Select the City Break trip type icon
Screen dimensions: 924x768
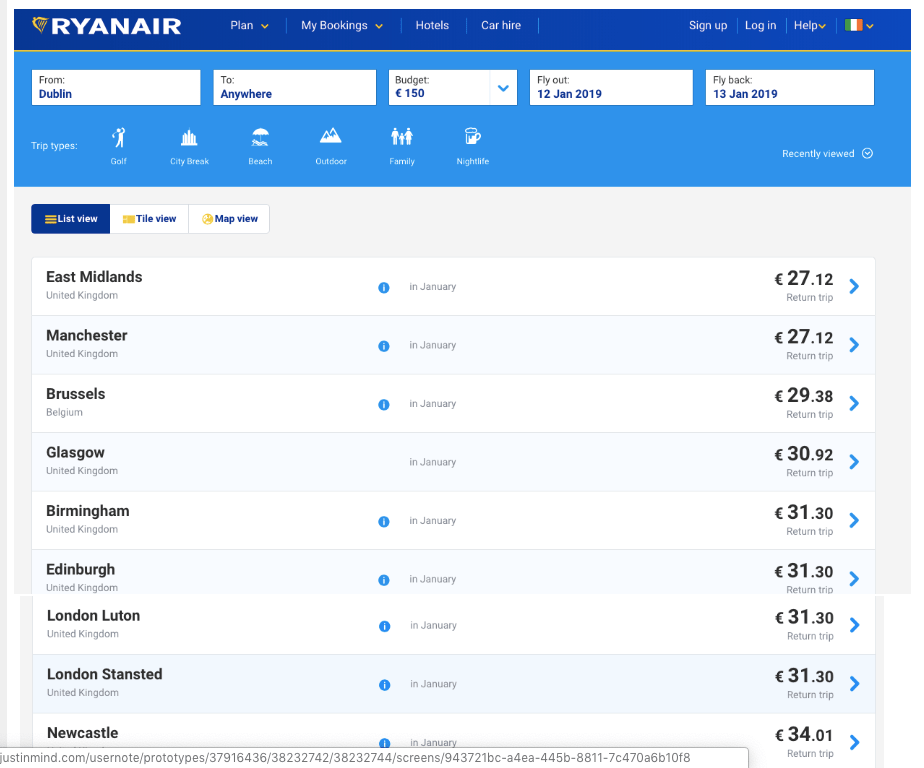[189, 138]
